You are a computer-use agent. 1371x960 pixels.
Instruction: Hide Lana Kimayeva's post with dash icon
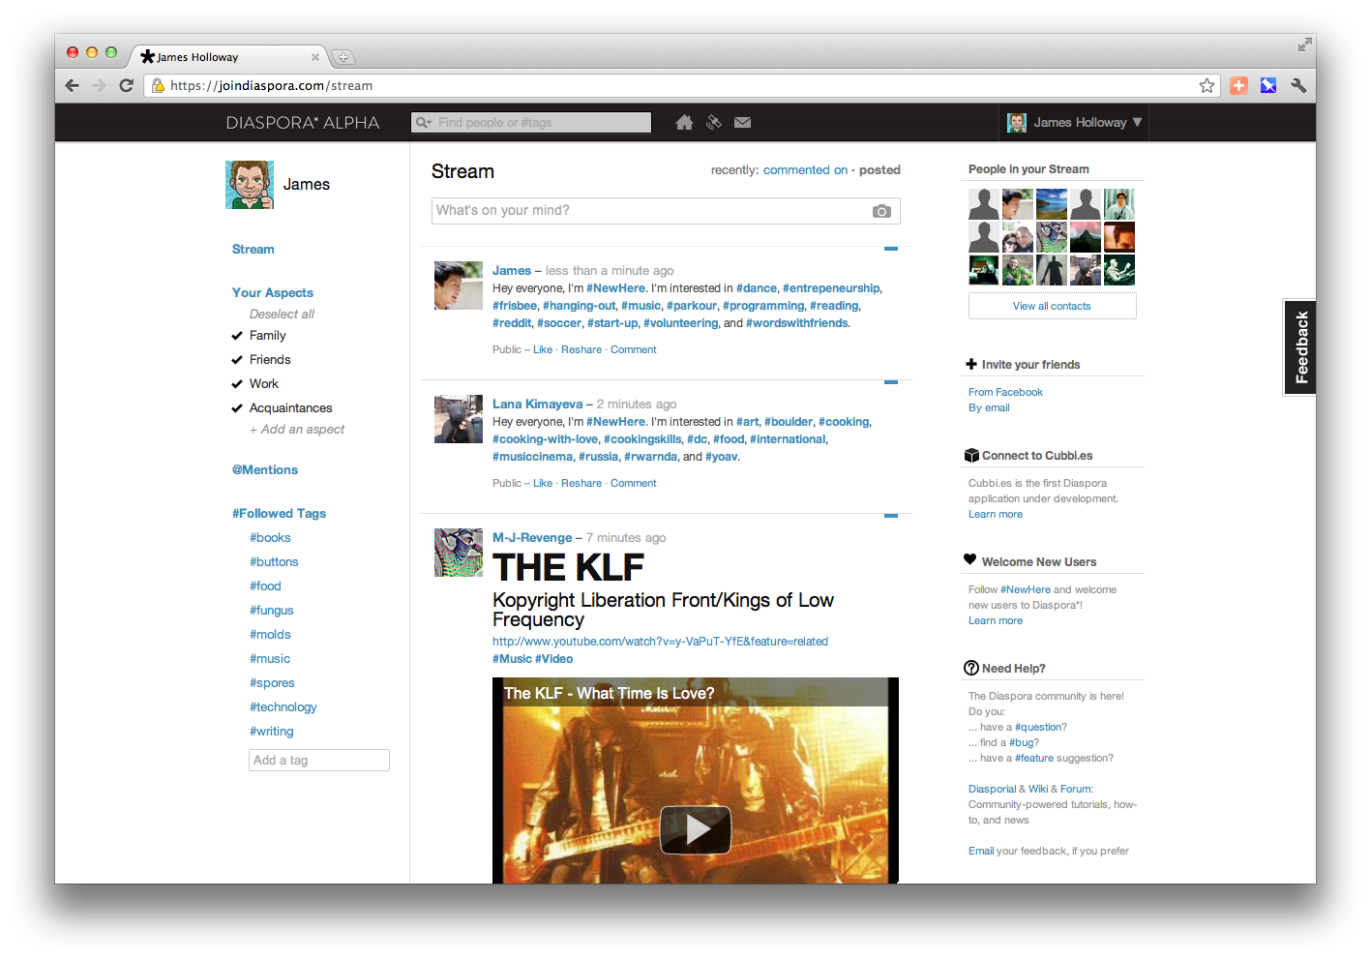(891, 382)
